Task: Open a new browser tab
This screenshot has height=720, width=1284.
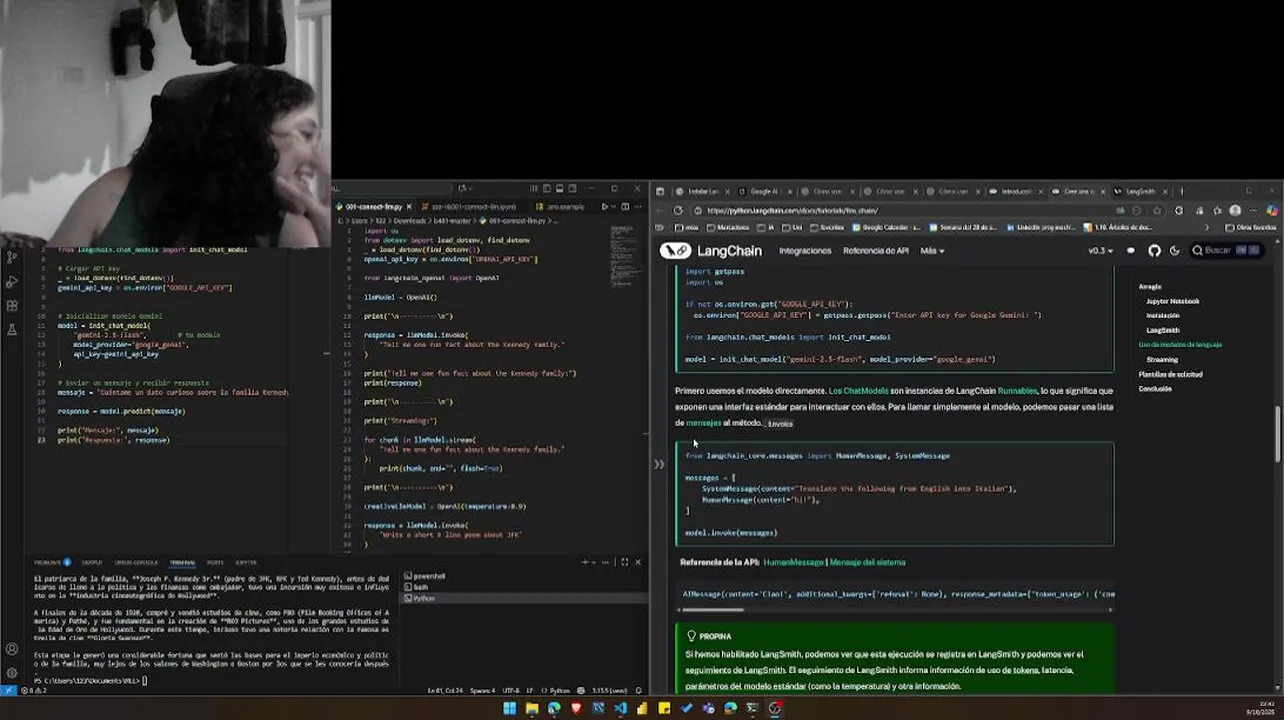Action: (x=1181, y=191)
